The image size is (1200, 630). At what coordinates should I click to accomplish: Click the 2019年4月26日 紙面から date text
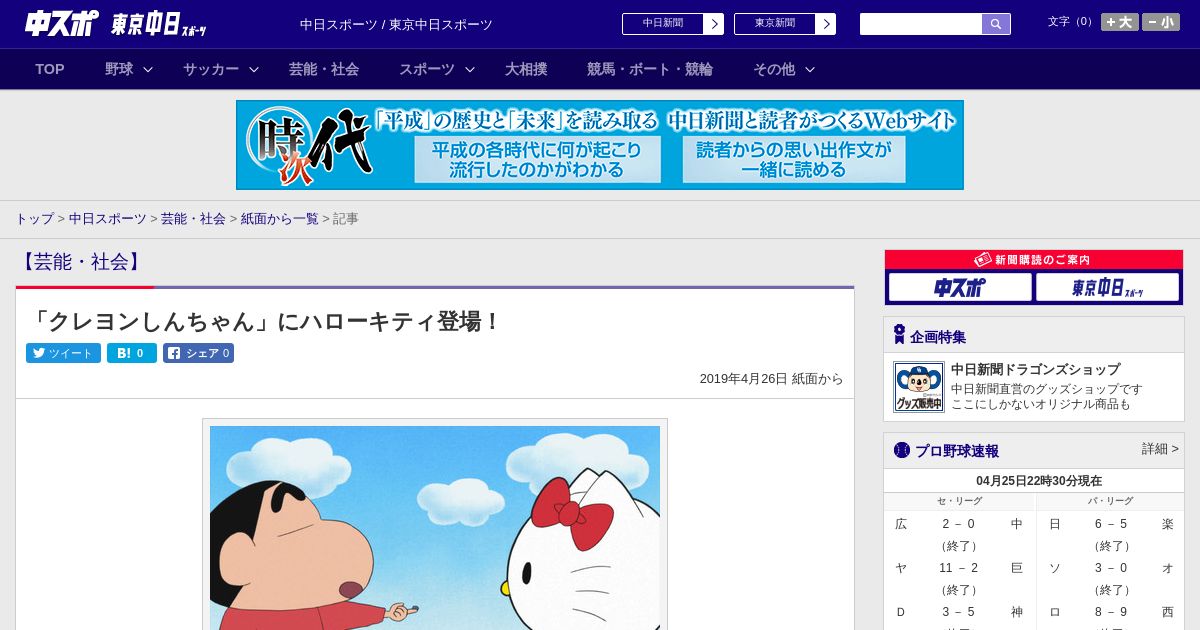(x=771, y=379)
